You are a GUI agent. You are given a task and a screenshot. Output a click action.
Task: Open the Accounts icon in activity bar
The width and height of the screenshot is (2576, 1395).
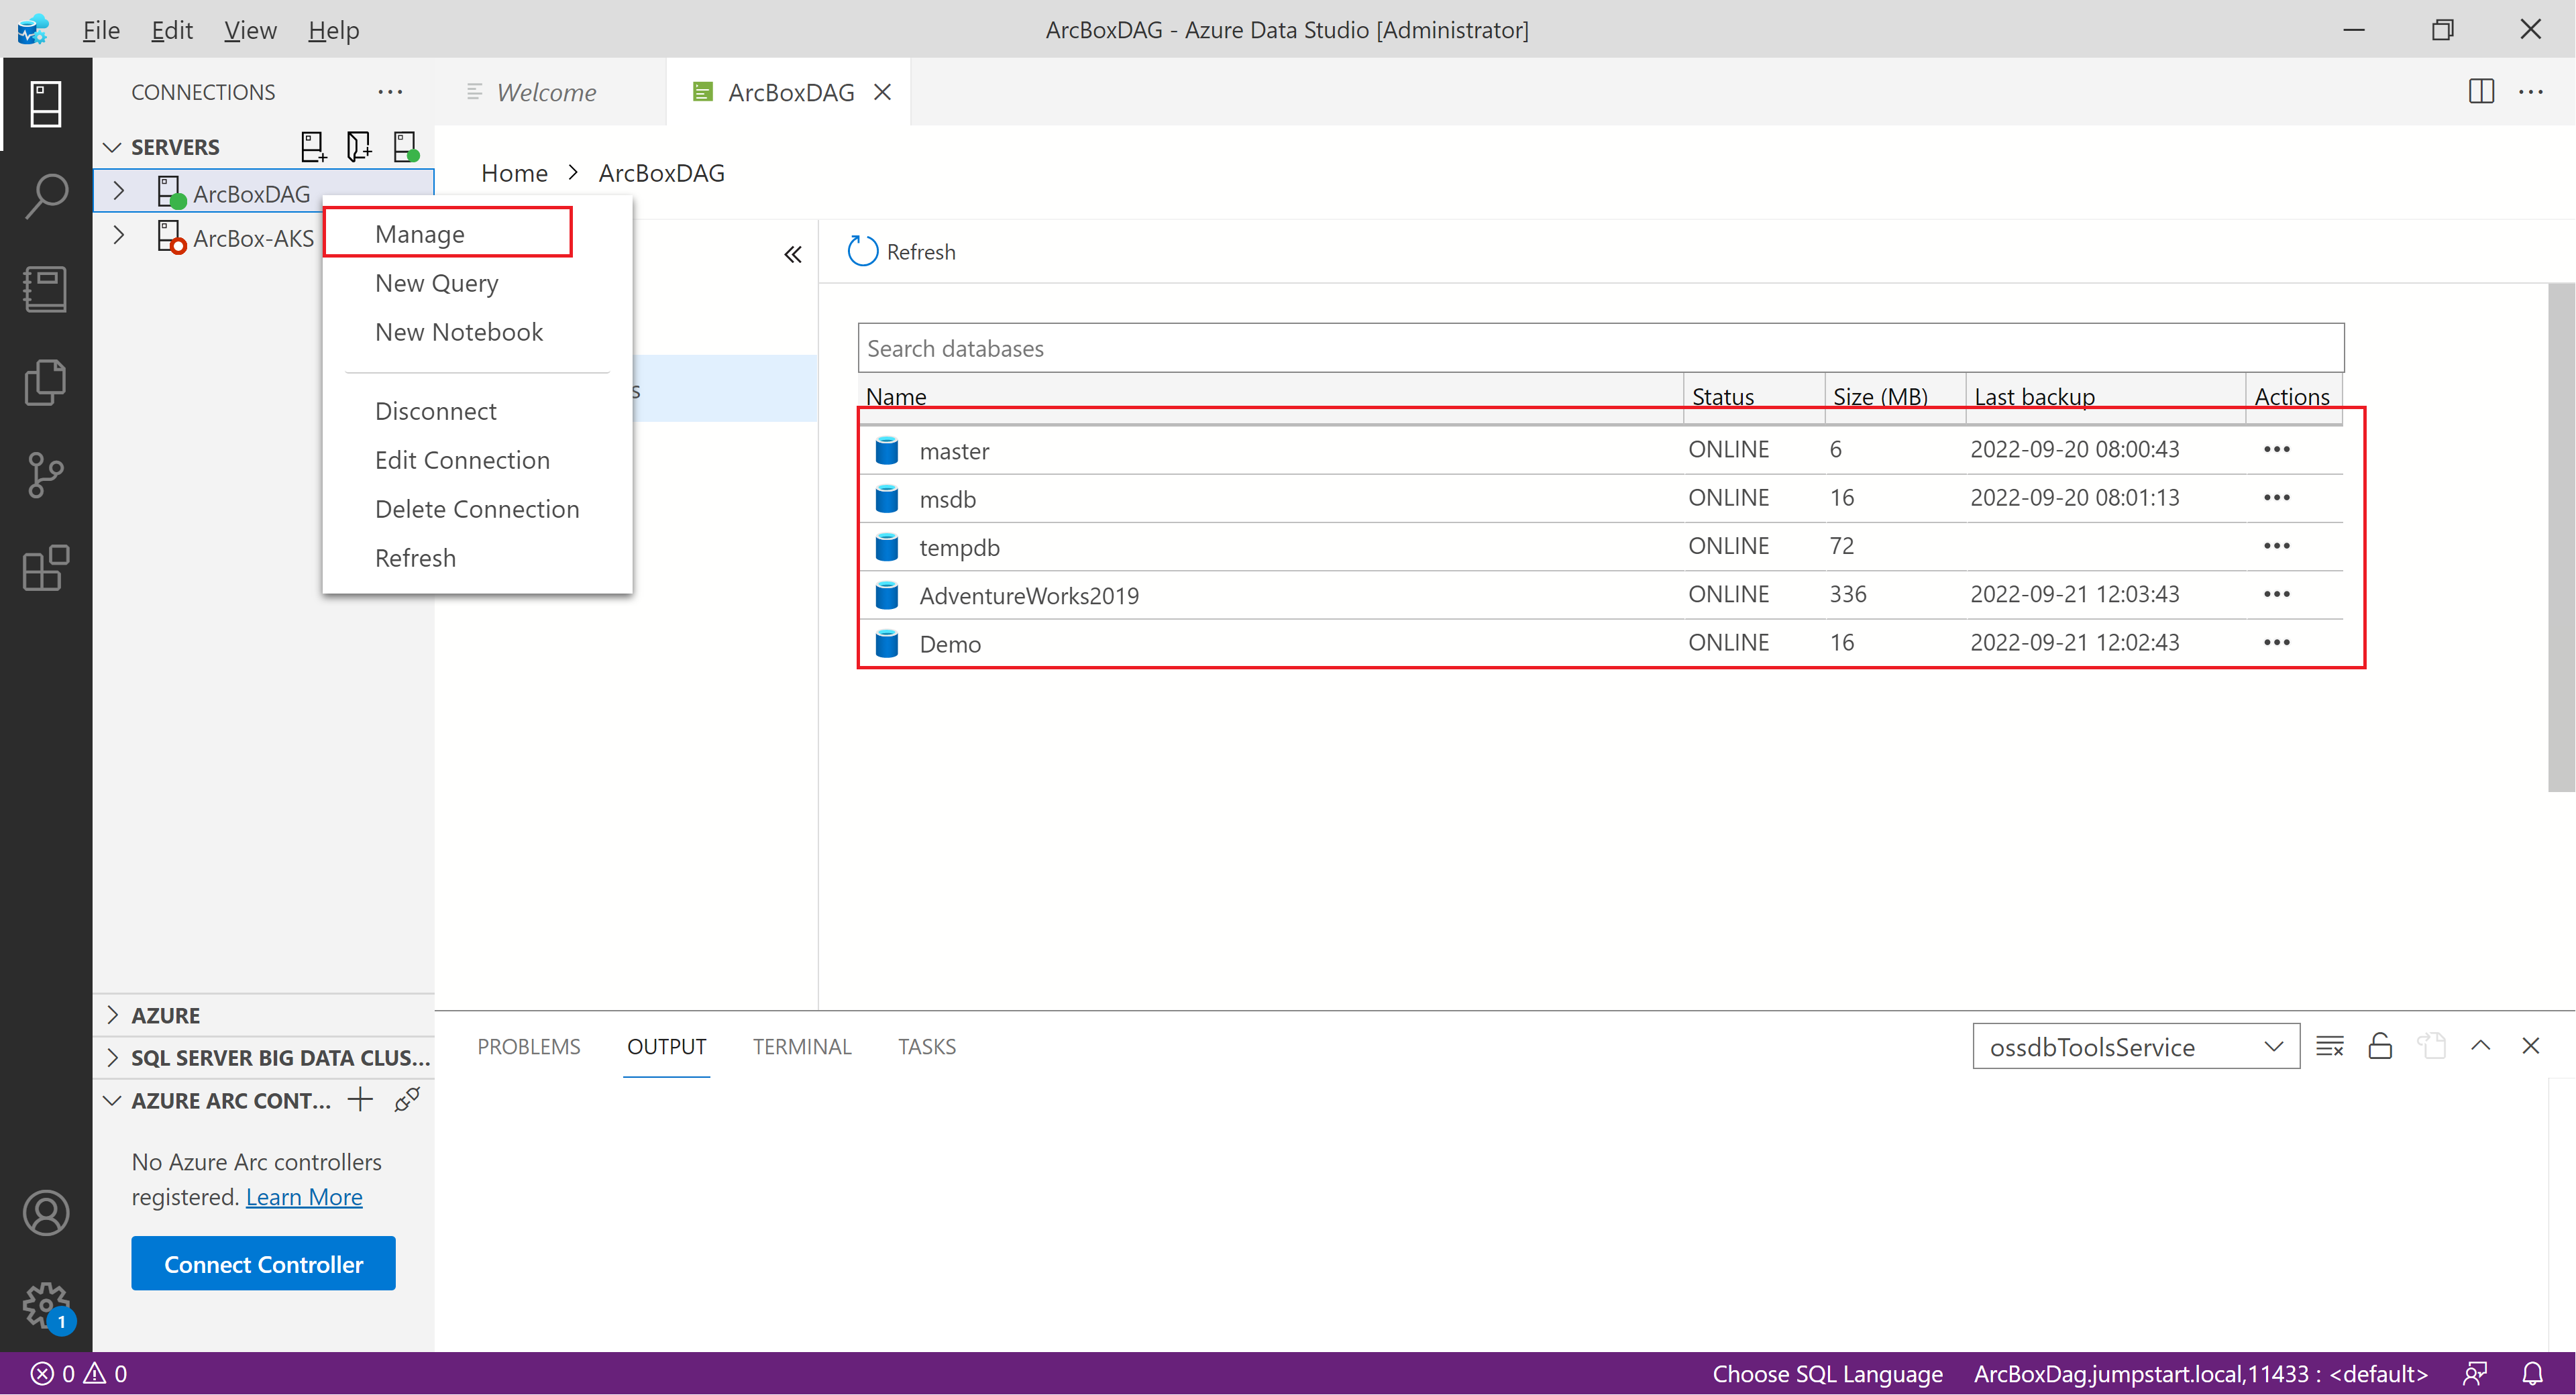coord(45,1213)
